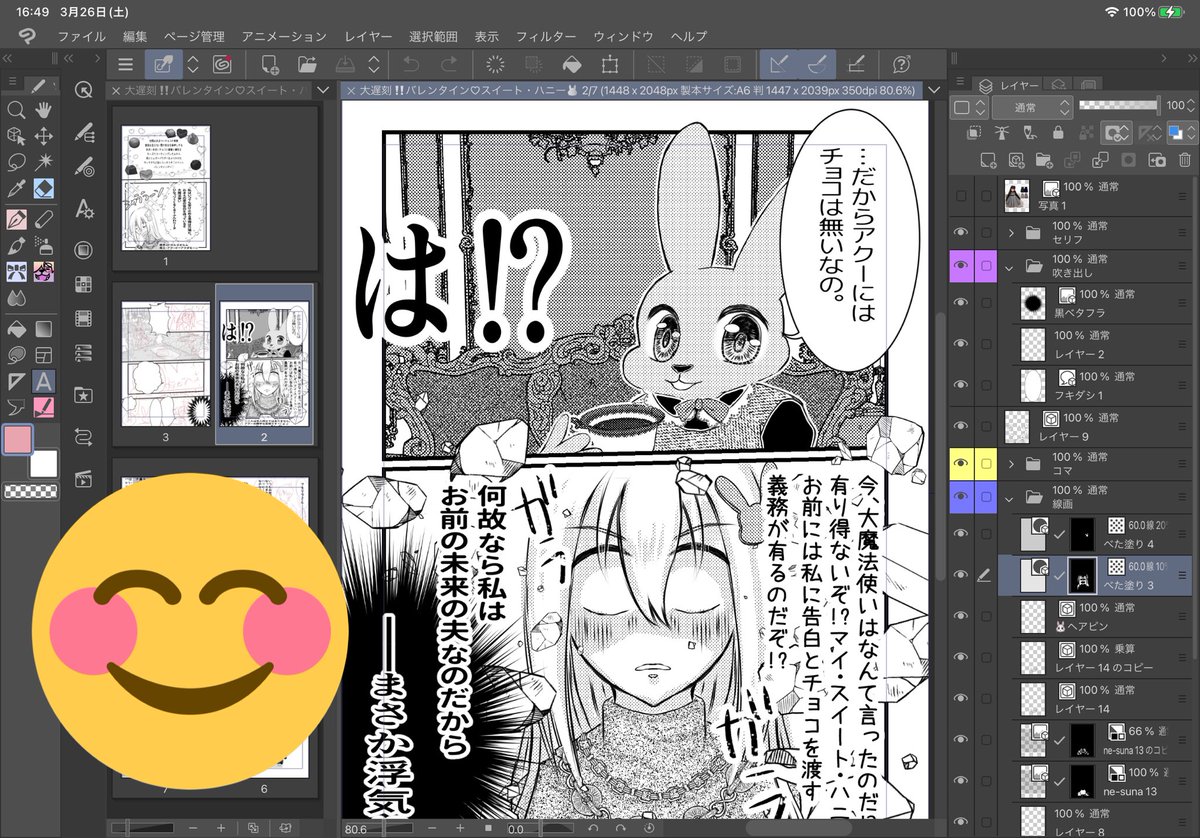The image size is (1200, 838).
Task: Select the white sub color swatch
Action: click(x=43, y=464)
